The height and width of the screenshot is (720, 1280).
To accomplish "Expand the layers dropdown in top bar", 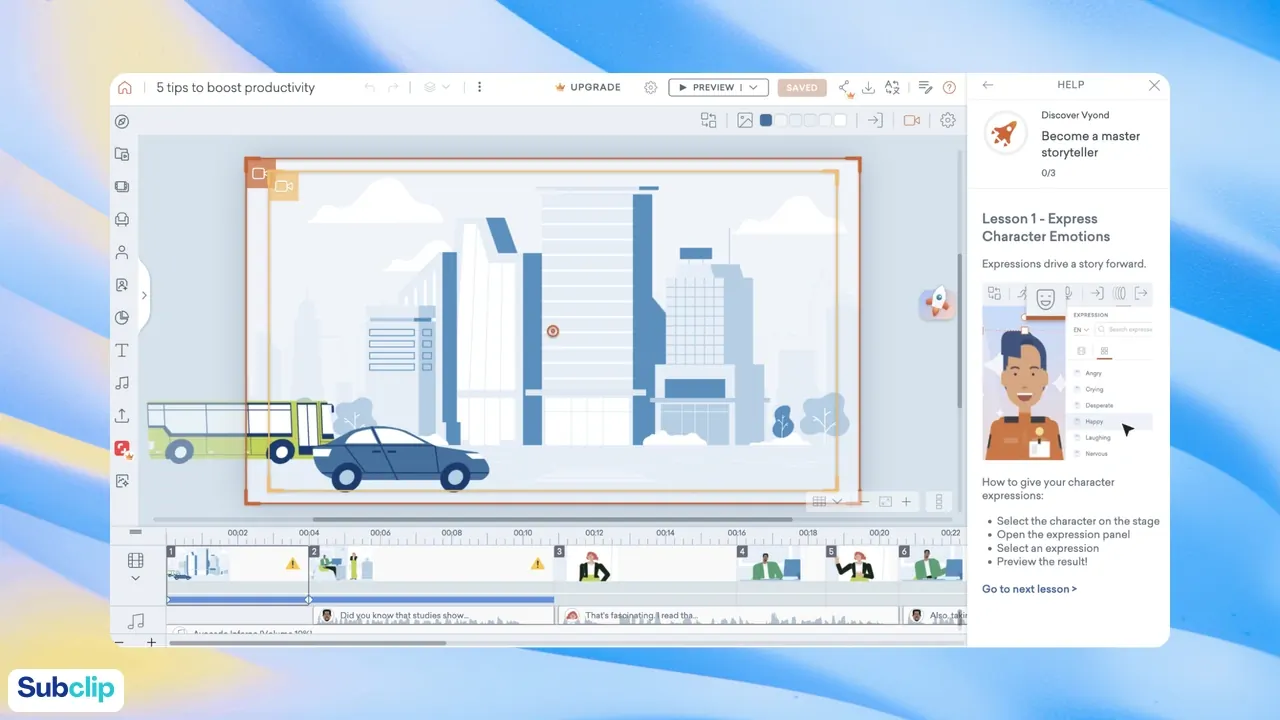I will (x=437, y=87).
